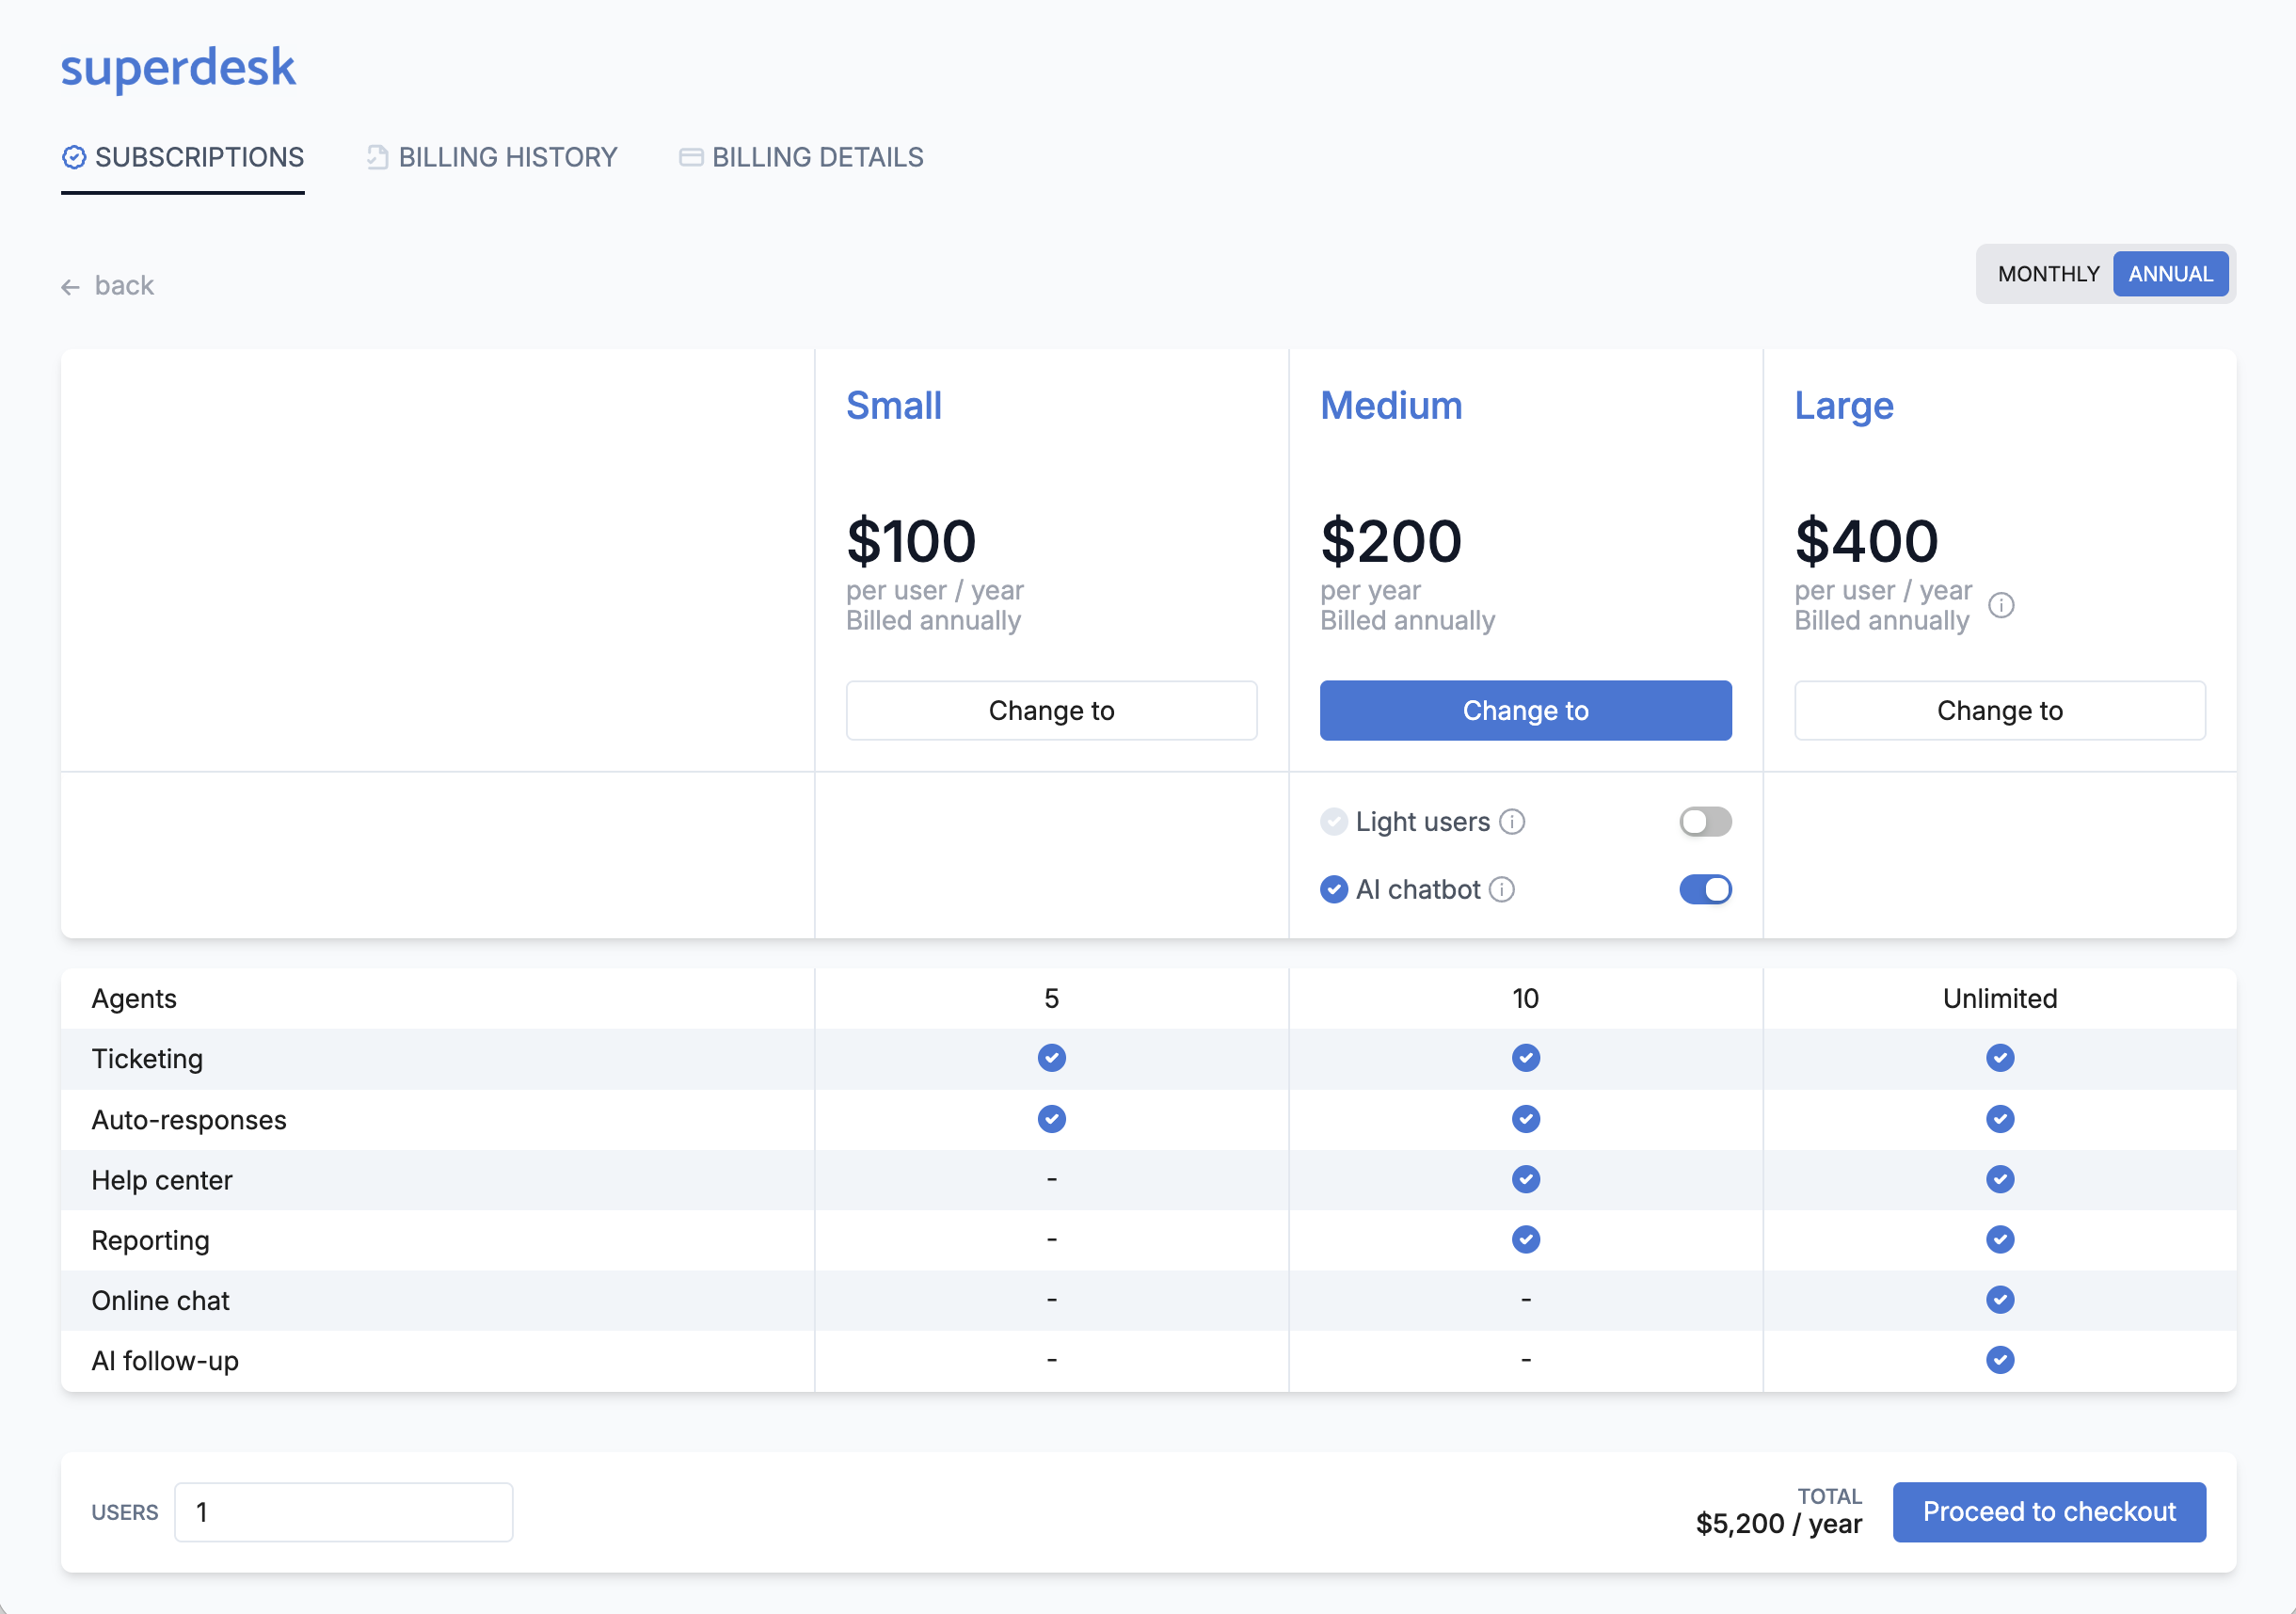Image resolution: width=2296 pixels, height=1614 pixels.
Task: Go back using the back link
Action: point(108,286)
